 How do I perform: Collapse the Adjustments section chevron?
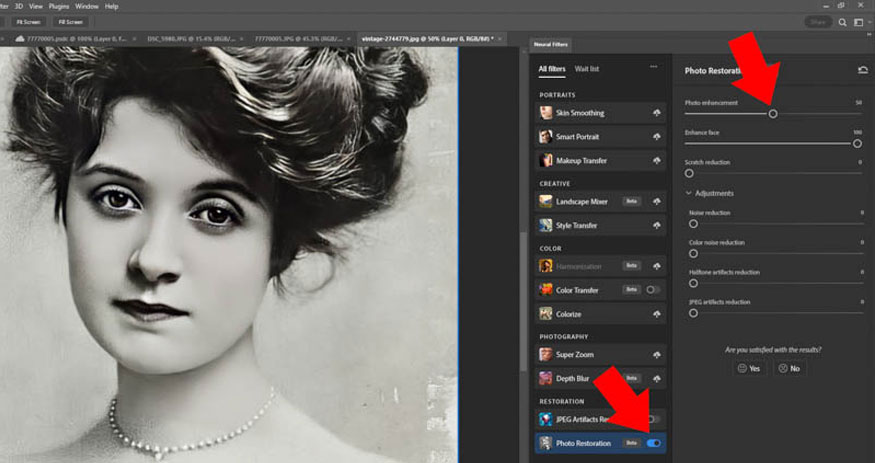pyautogui.click(x=689, y=194)
